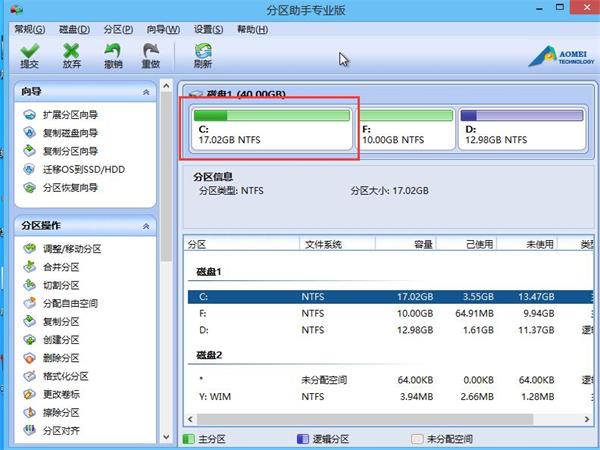Click the blue 逻辑分区 legend swatch
This screenshot has width=600, height=450.
(x=303, y=439)
